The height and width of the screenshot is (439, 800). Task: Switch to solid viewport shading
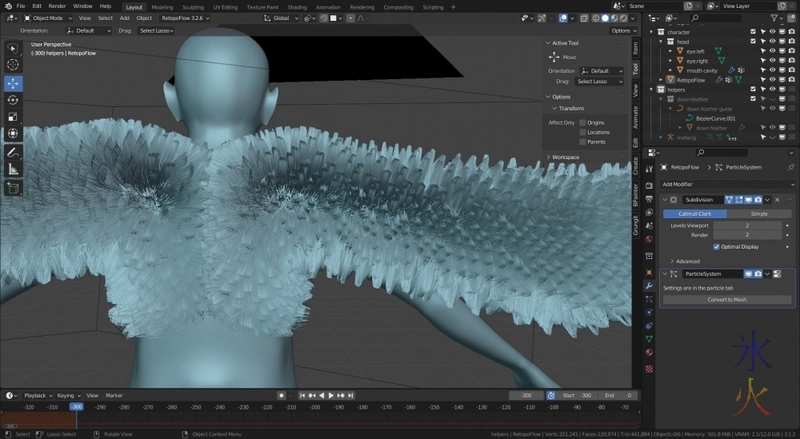coord(605,18)
